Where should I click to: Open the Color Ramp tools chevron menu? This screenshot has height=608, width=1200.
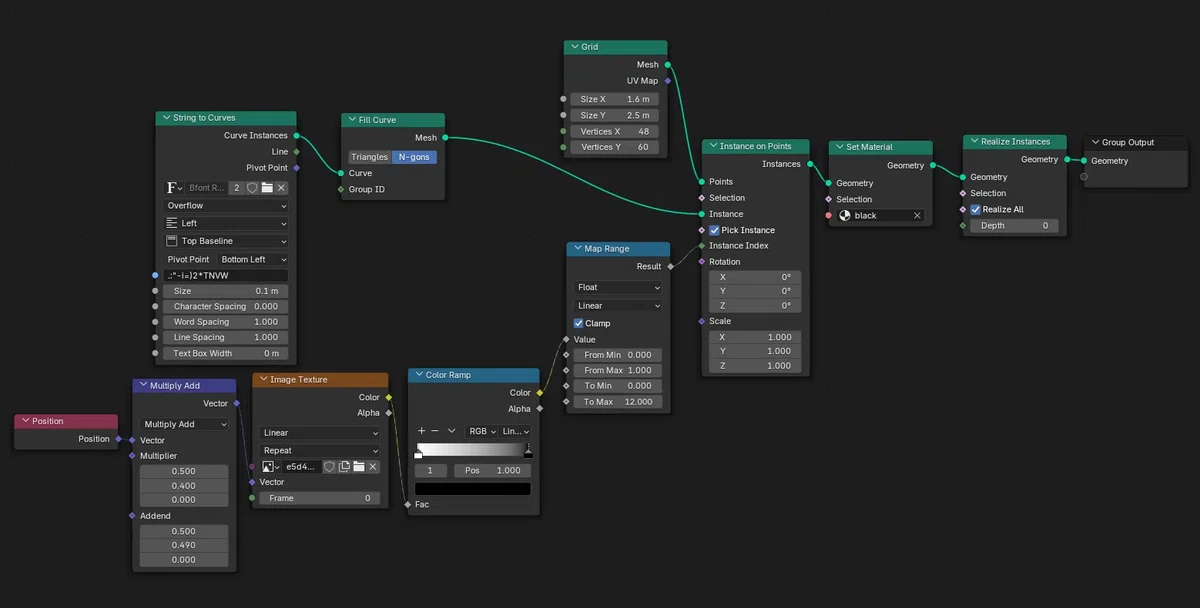[x=451, y=431]
